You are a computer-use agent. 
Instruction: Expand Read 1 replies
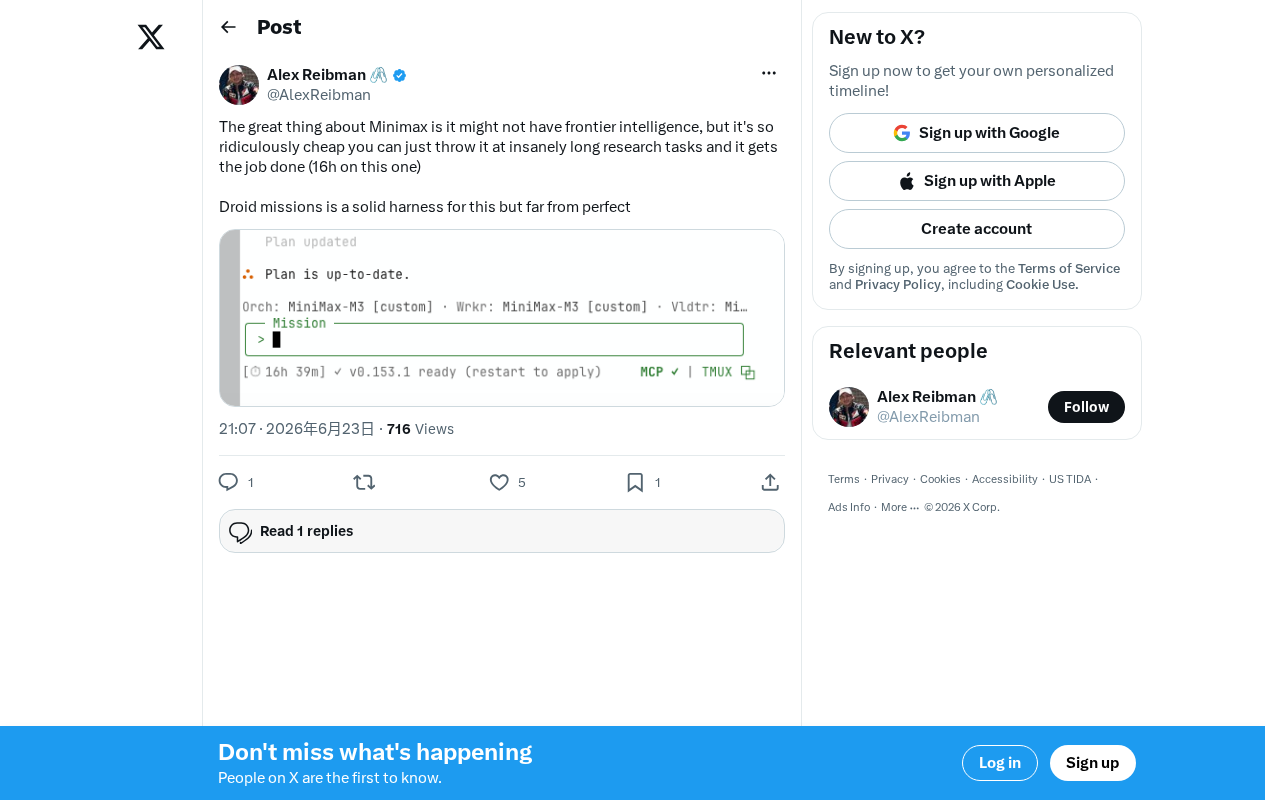coord(502,531)
